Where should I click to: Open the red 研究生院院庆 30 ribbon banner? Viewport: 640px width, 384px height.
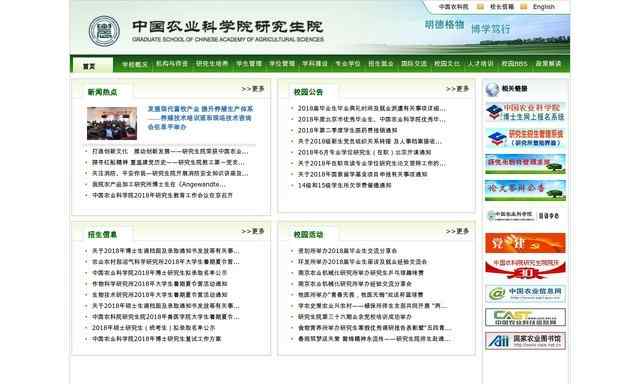(525, 269)
